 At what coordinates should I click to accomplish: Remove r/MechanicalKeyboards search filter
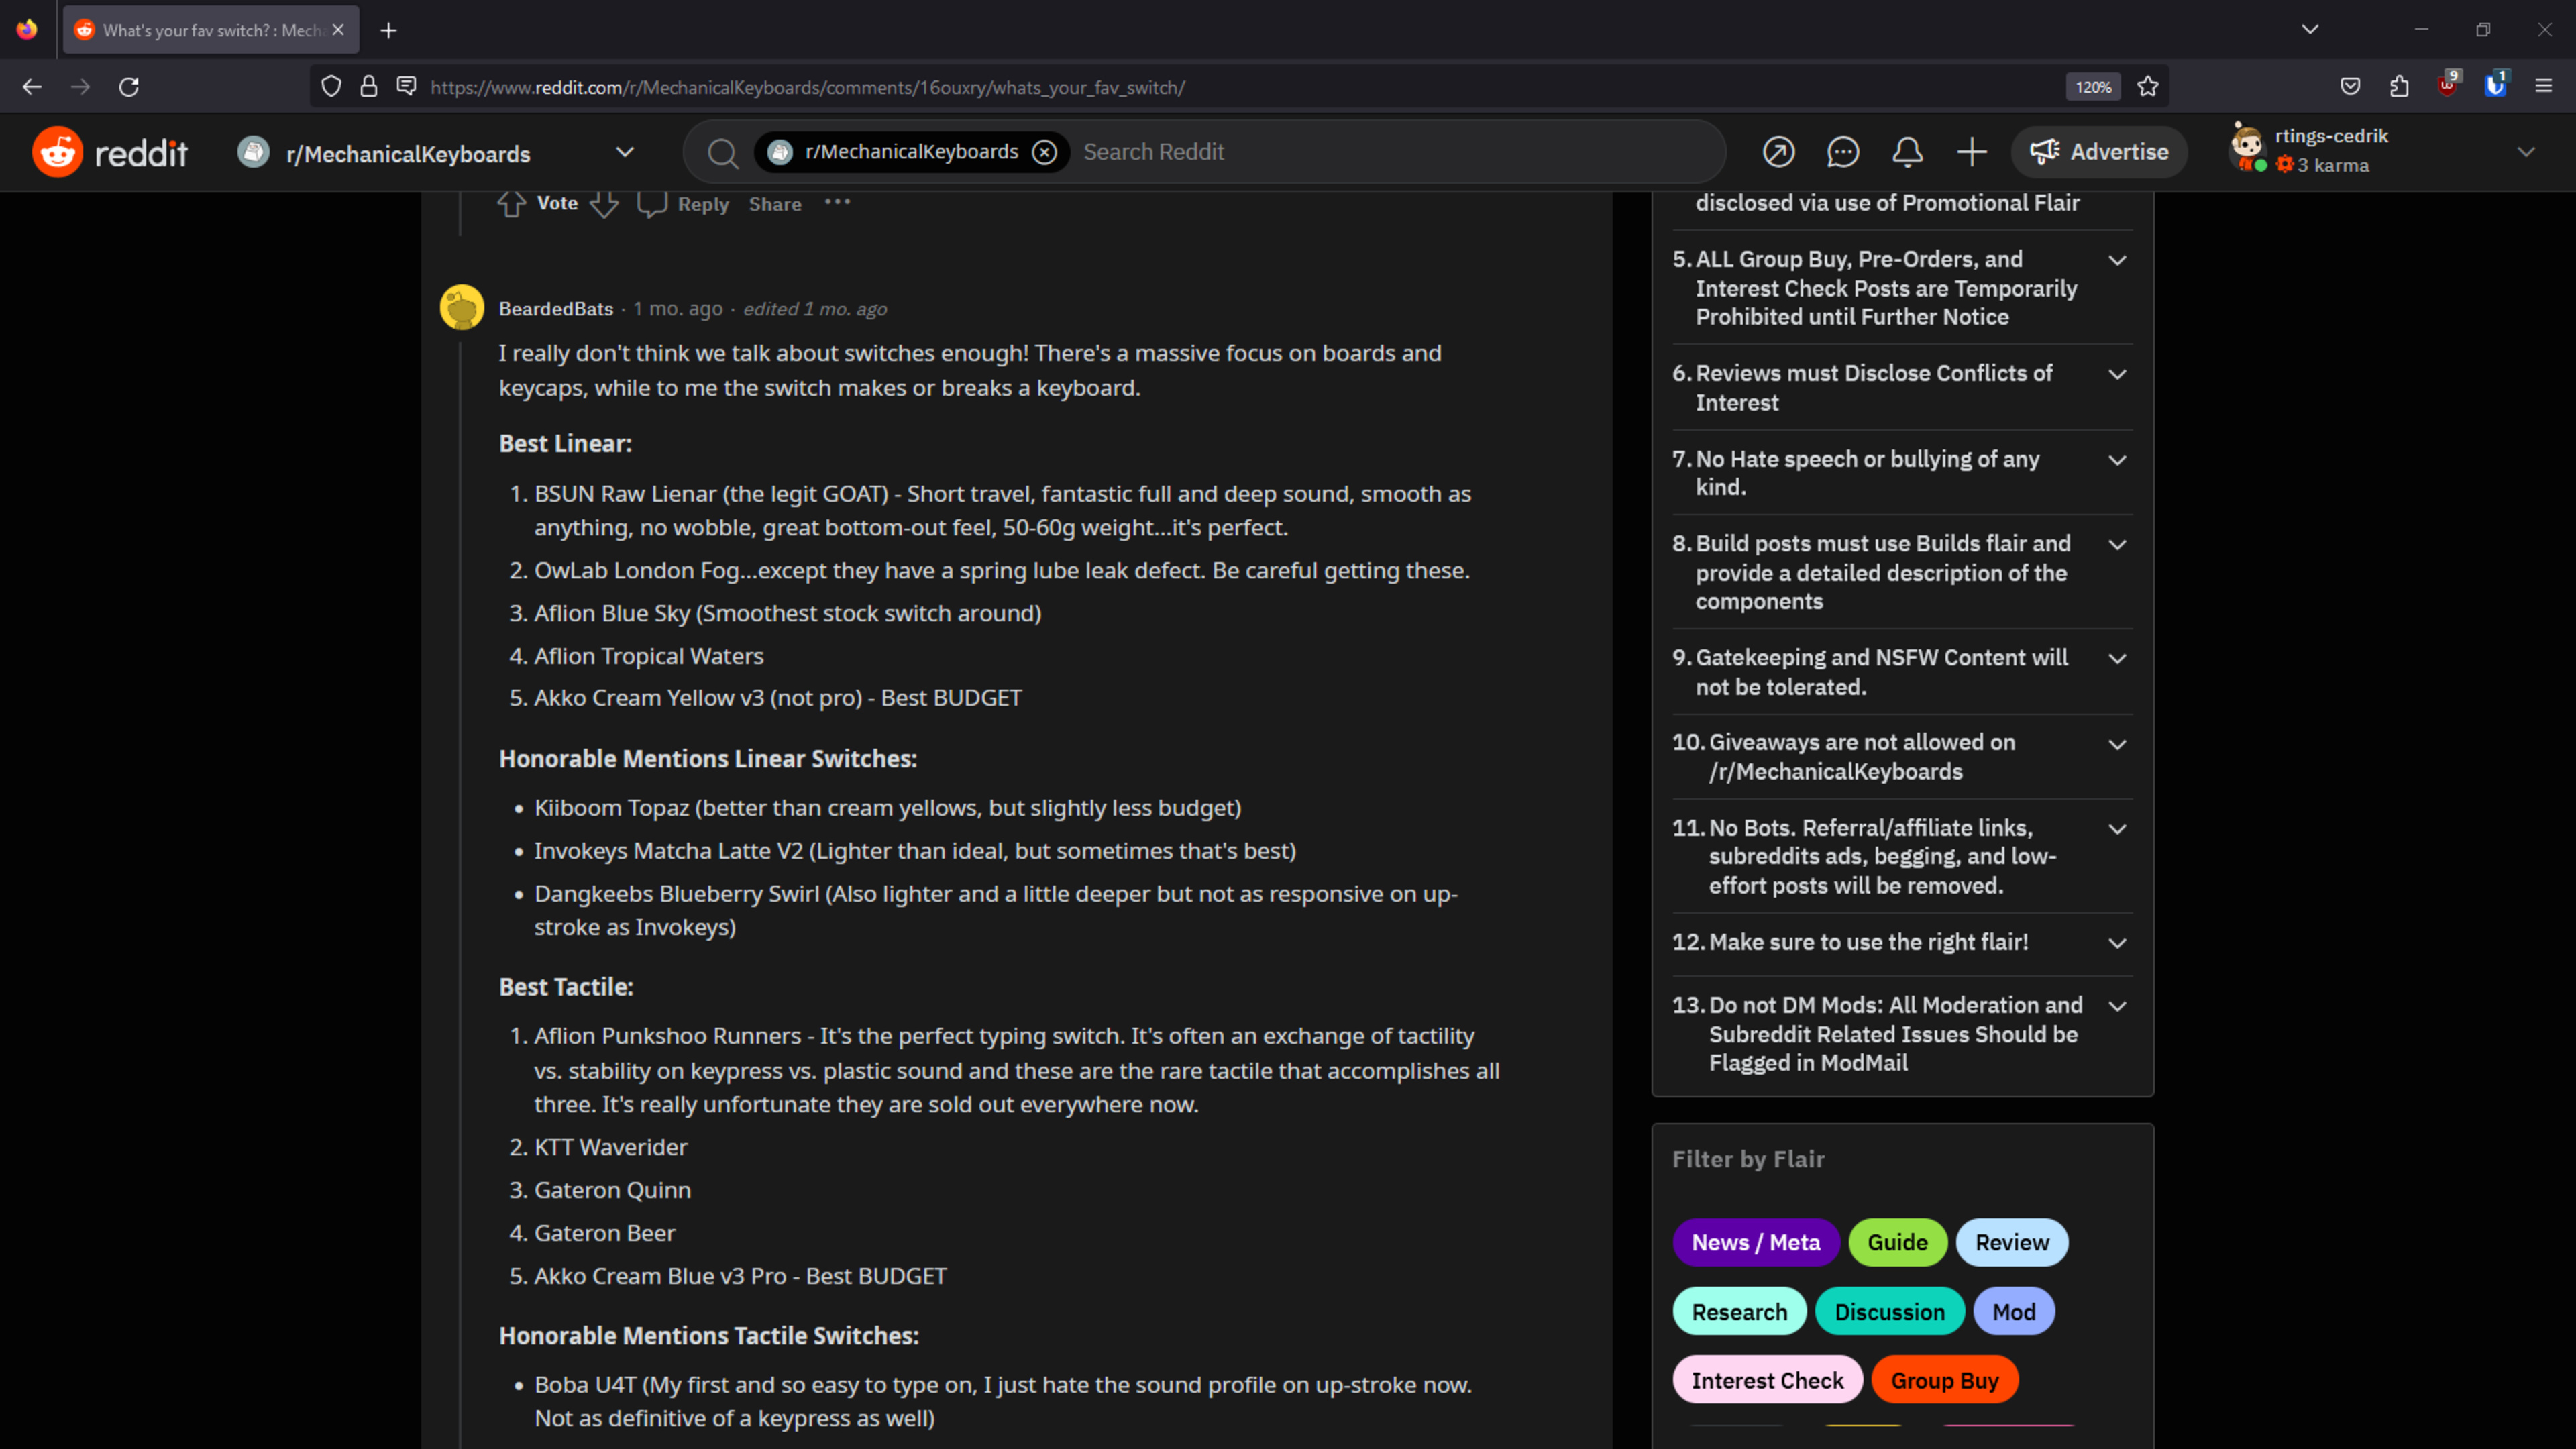[1044, 152]
